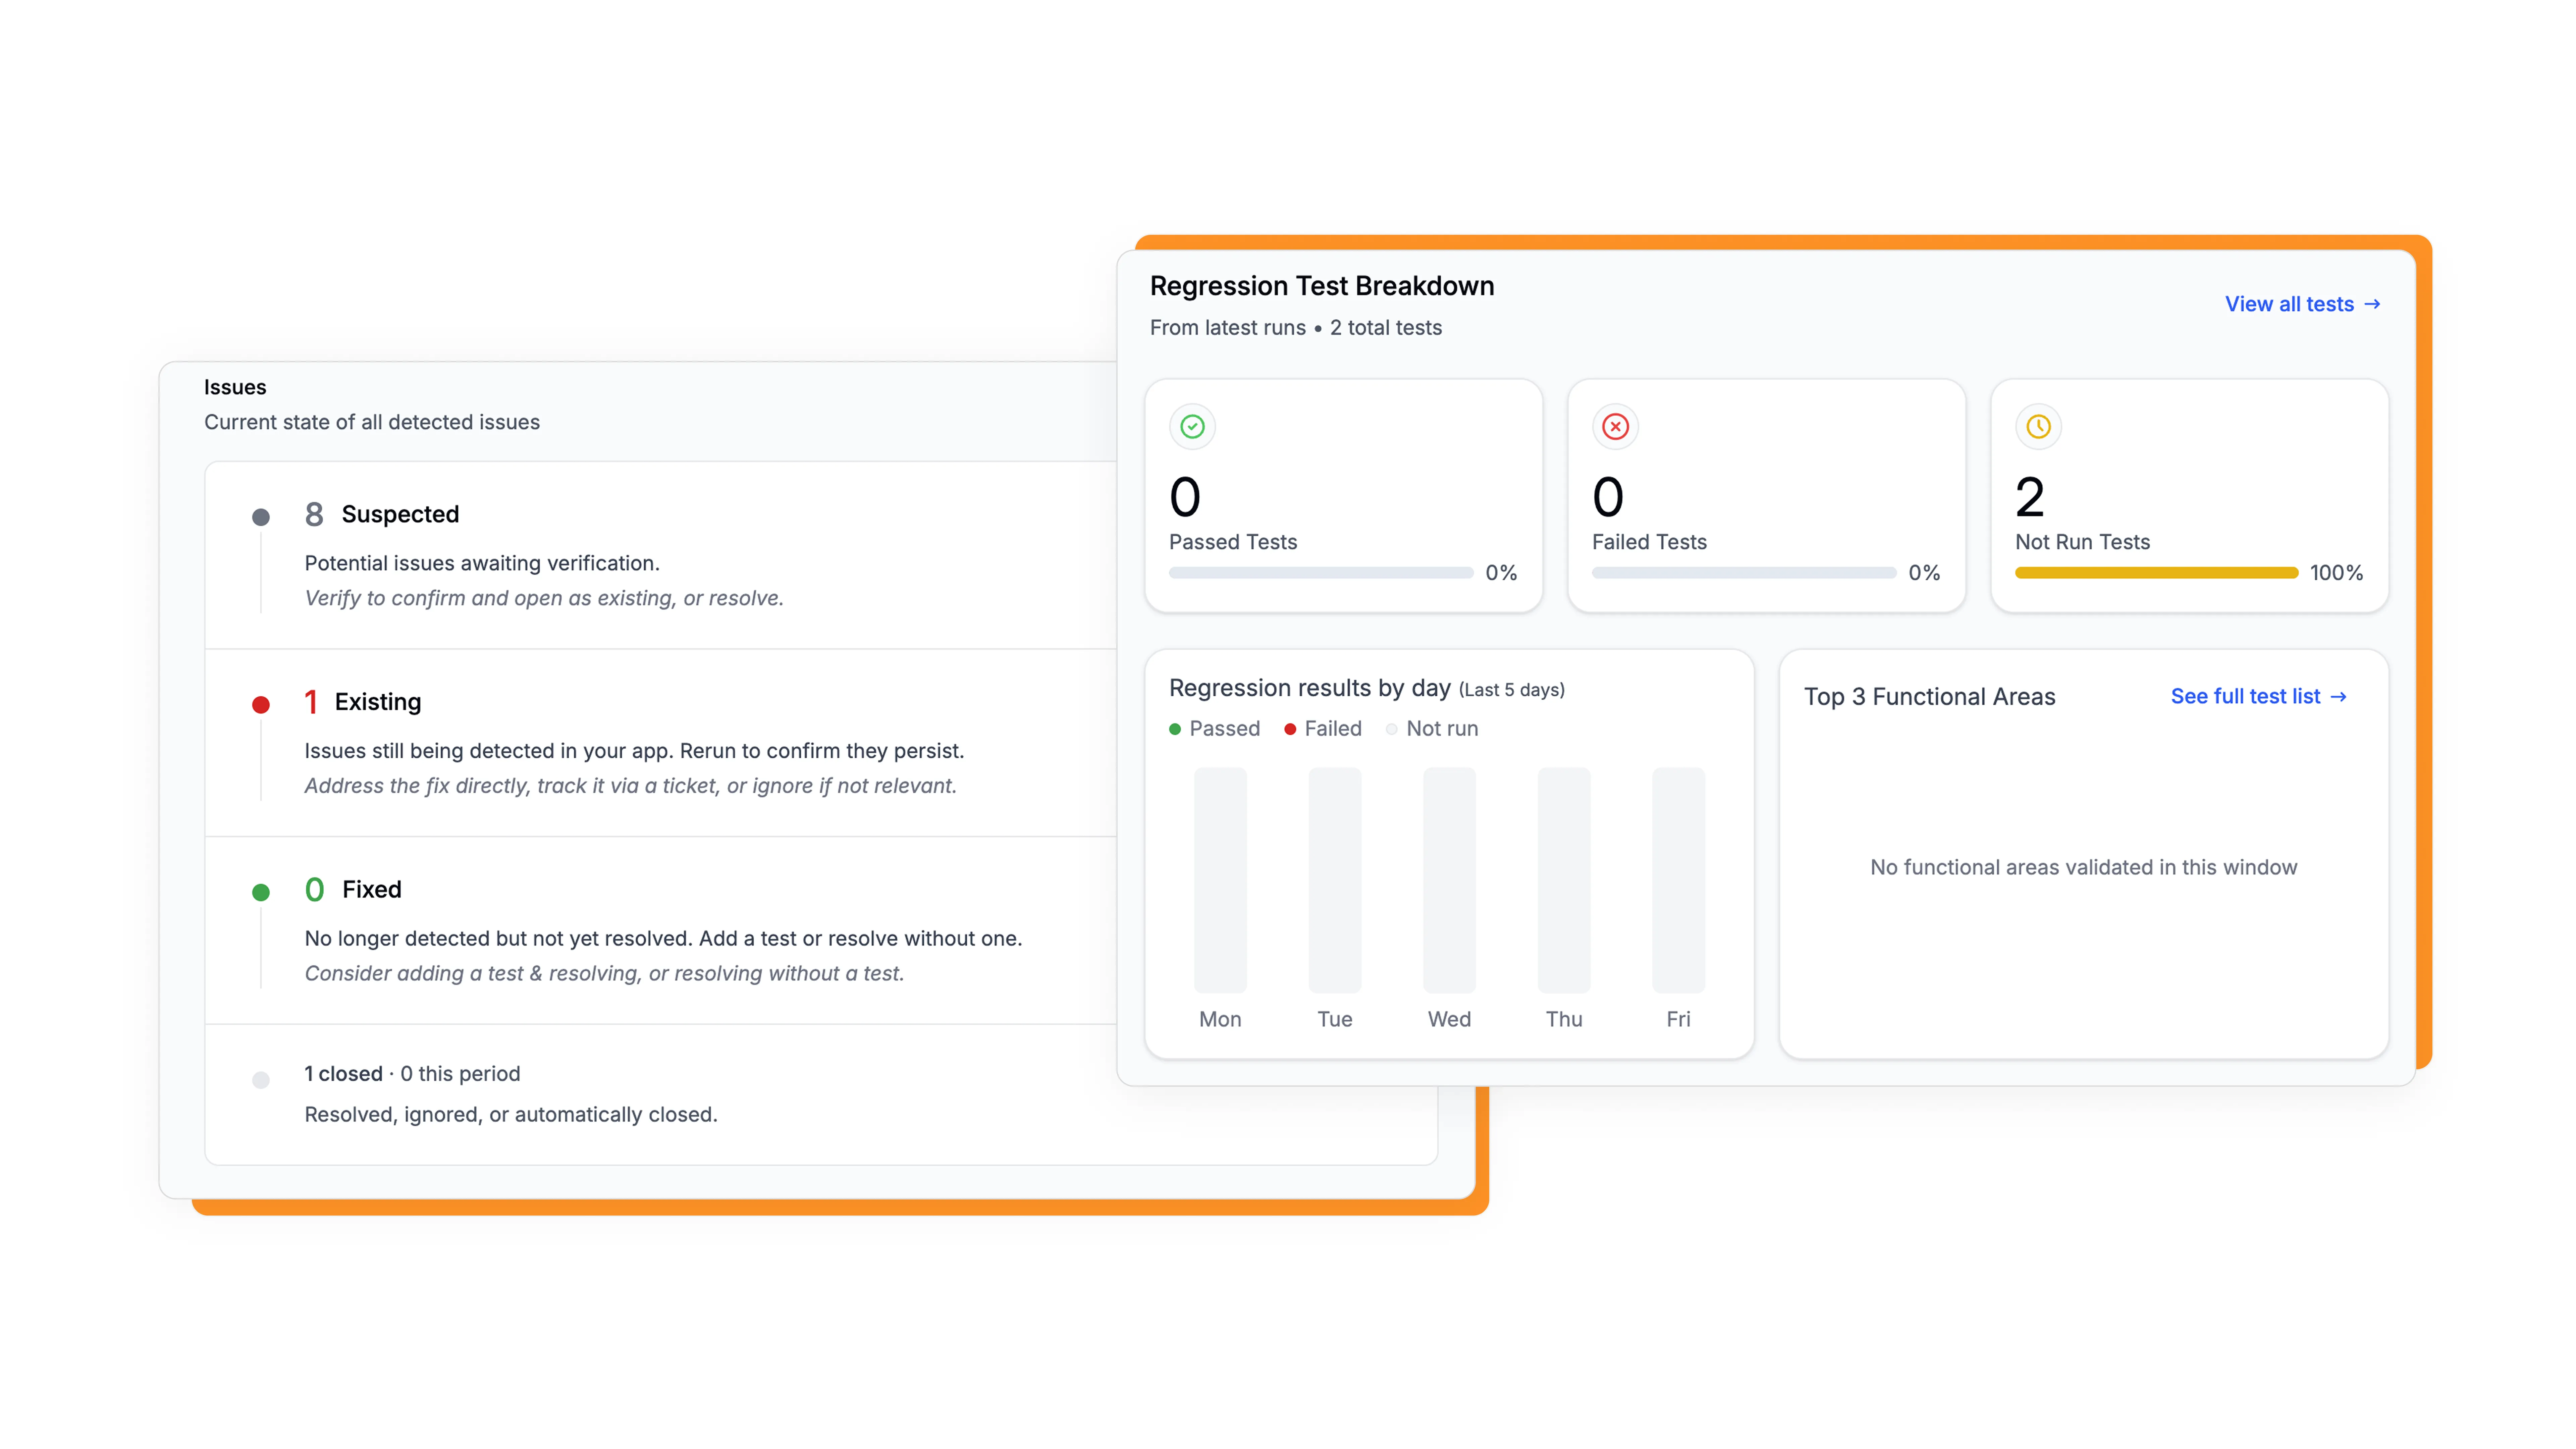Select the Thu bar in the chart
The image size is (2576, 1449).
[x=1564, y=880]
